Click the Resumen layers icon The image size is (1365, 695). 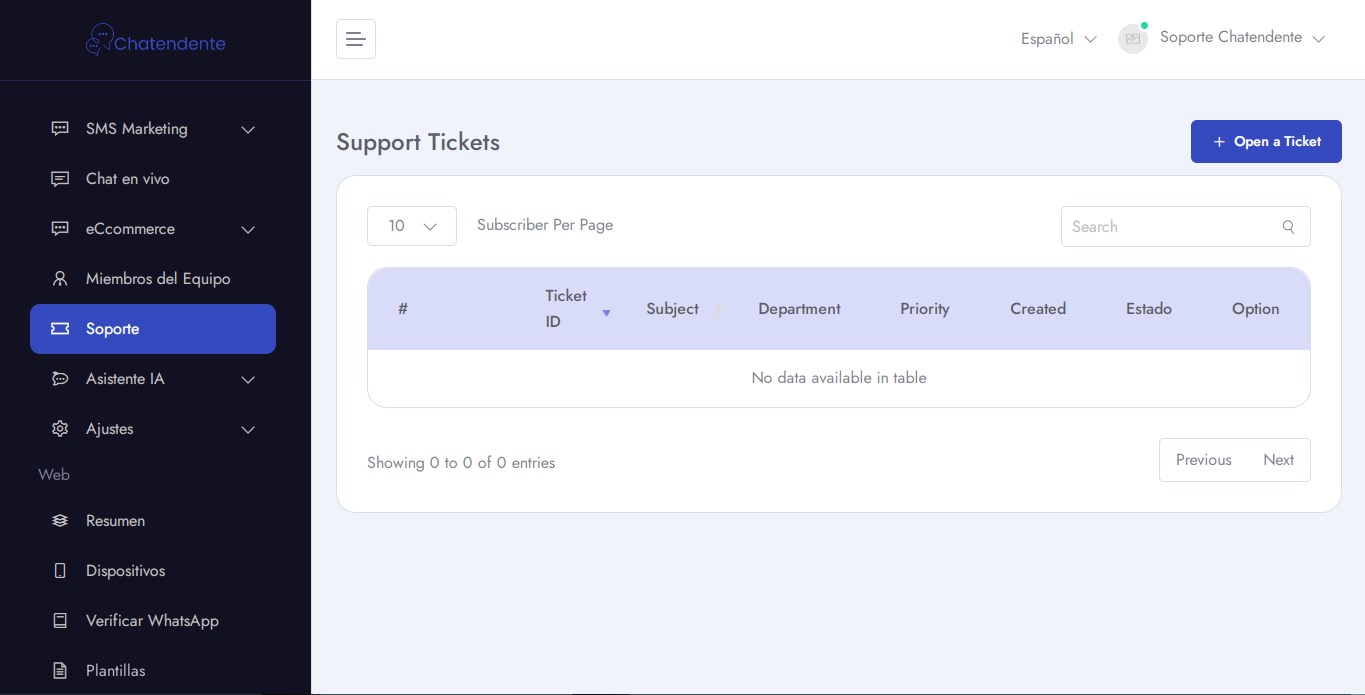coord(60,521)
